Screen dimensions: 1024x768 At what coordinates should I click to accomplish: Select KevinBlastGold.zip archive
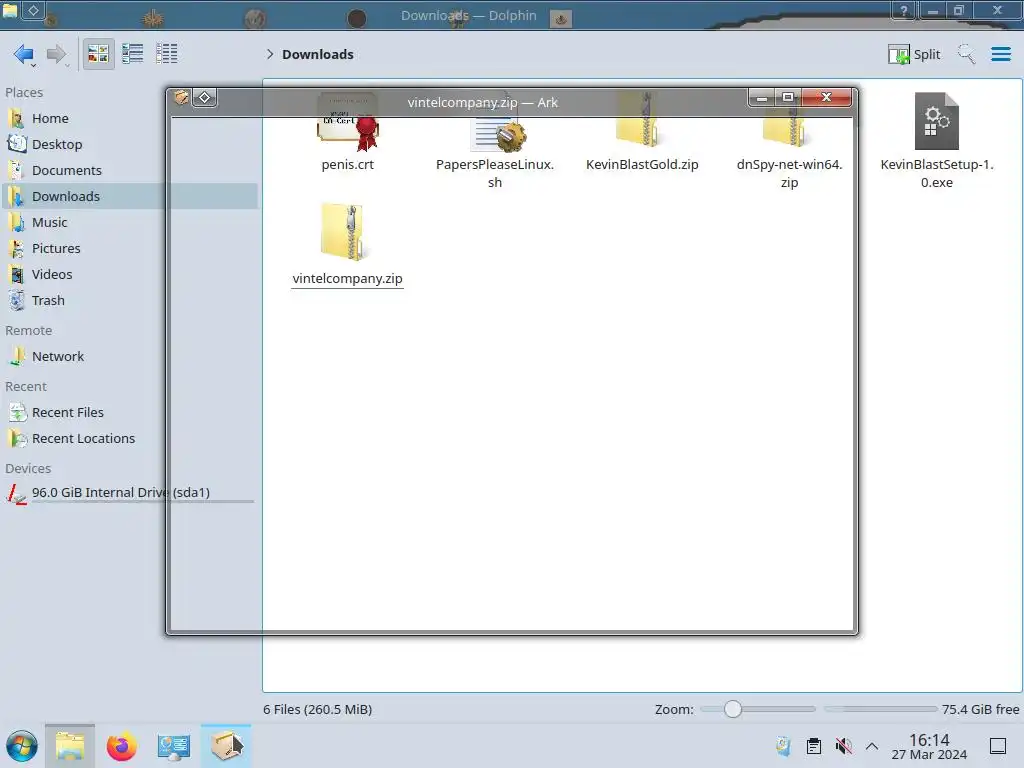tap(642, 134)
